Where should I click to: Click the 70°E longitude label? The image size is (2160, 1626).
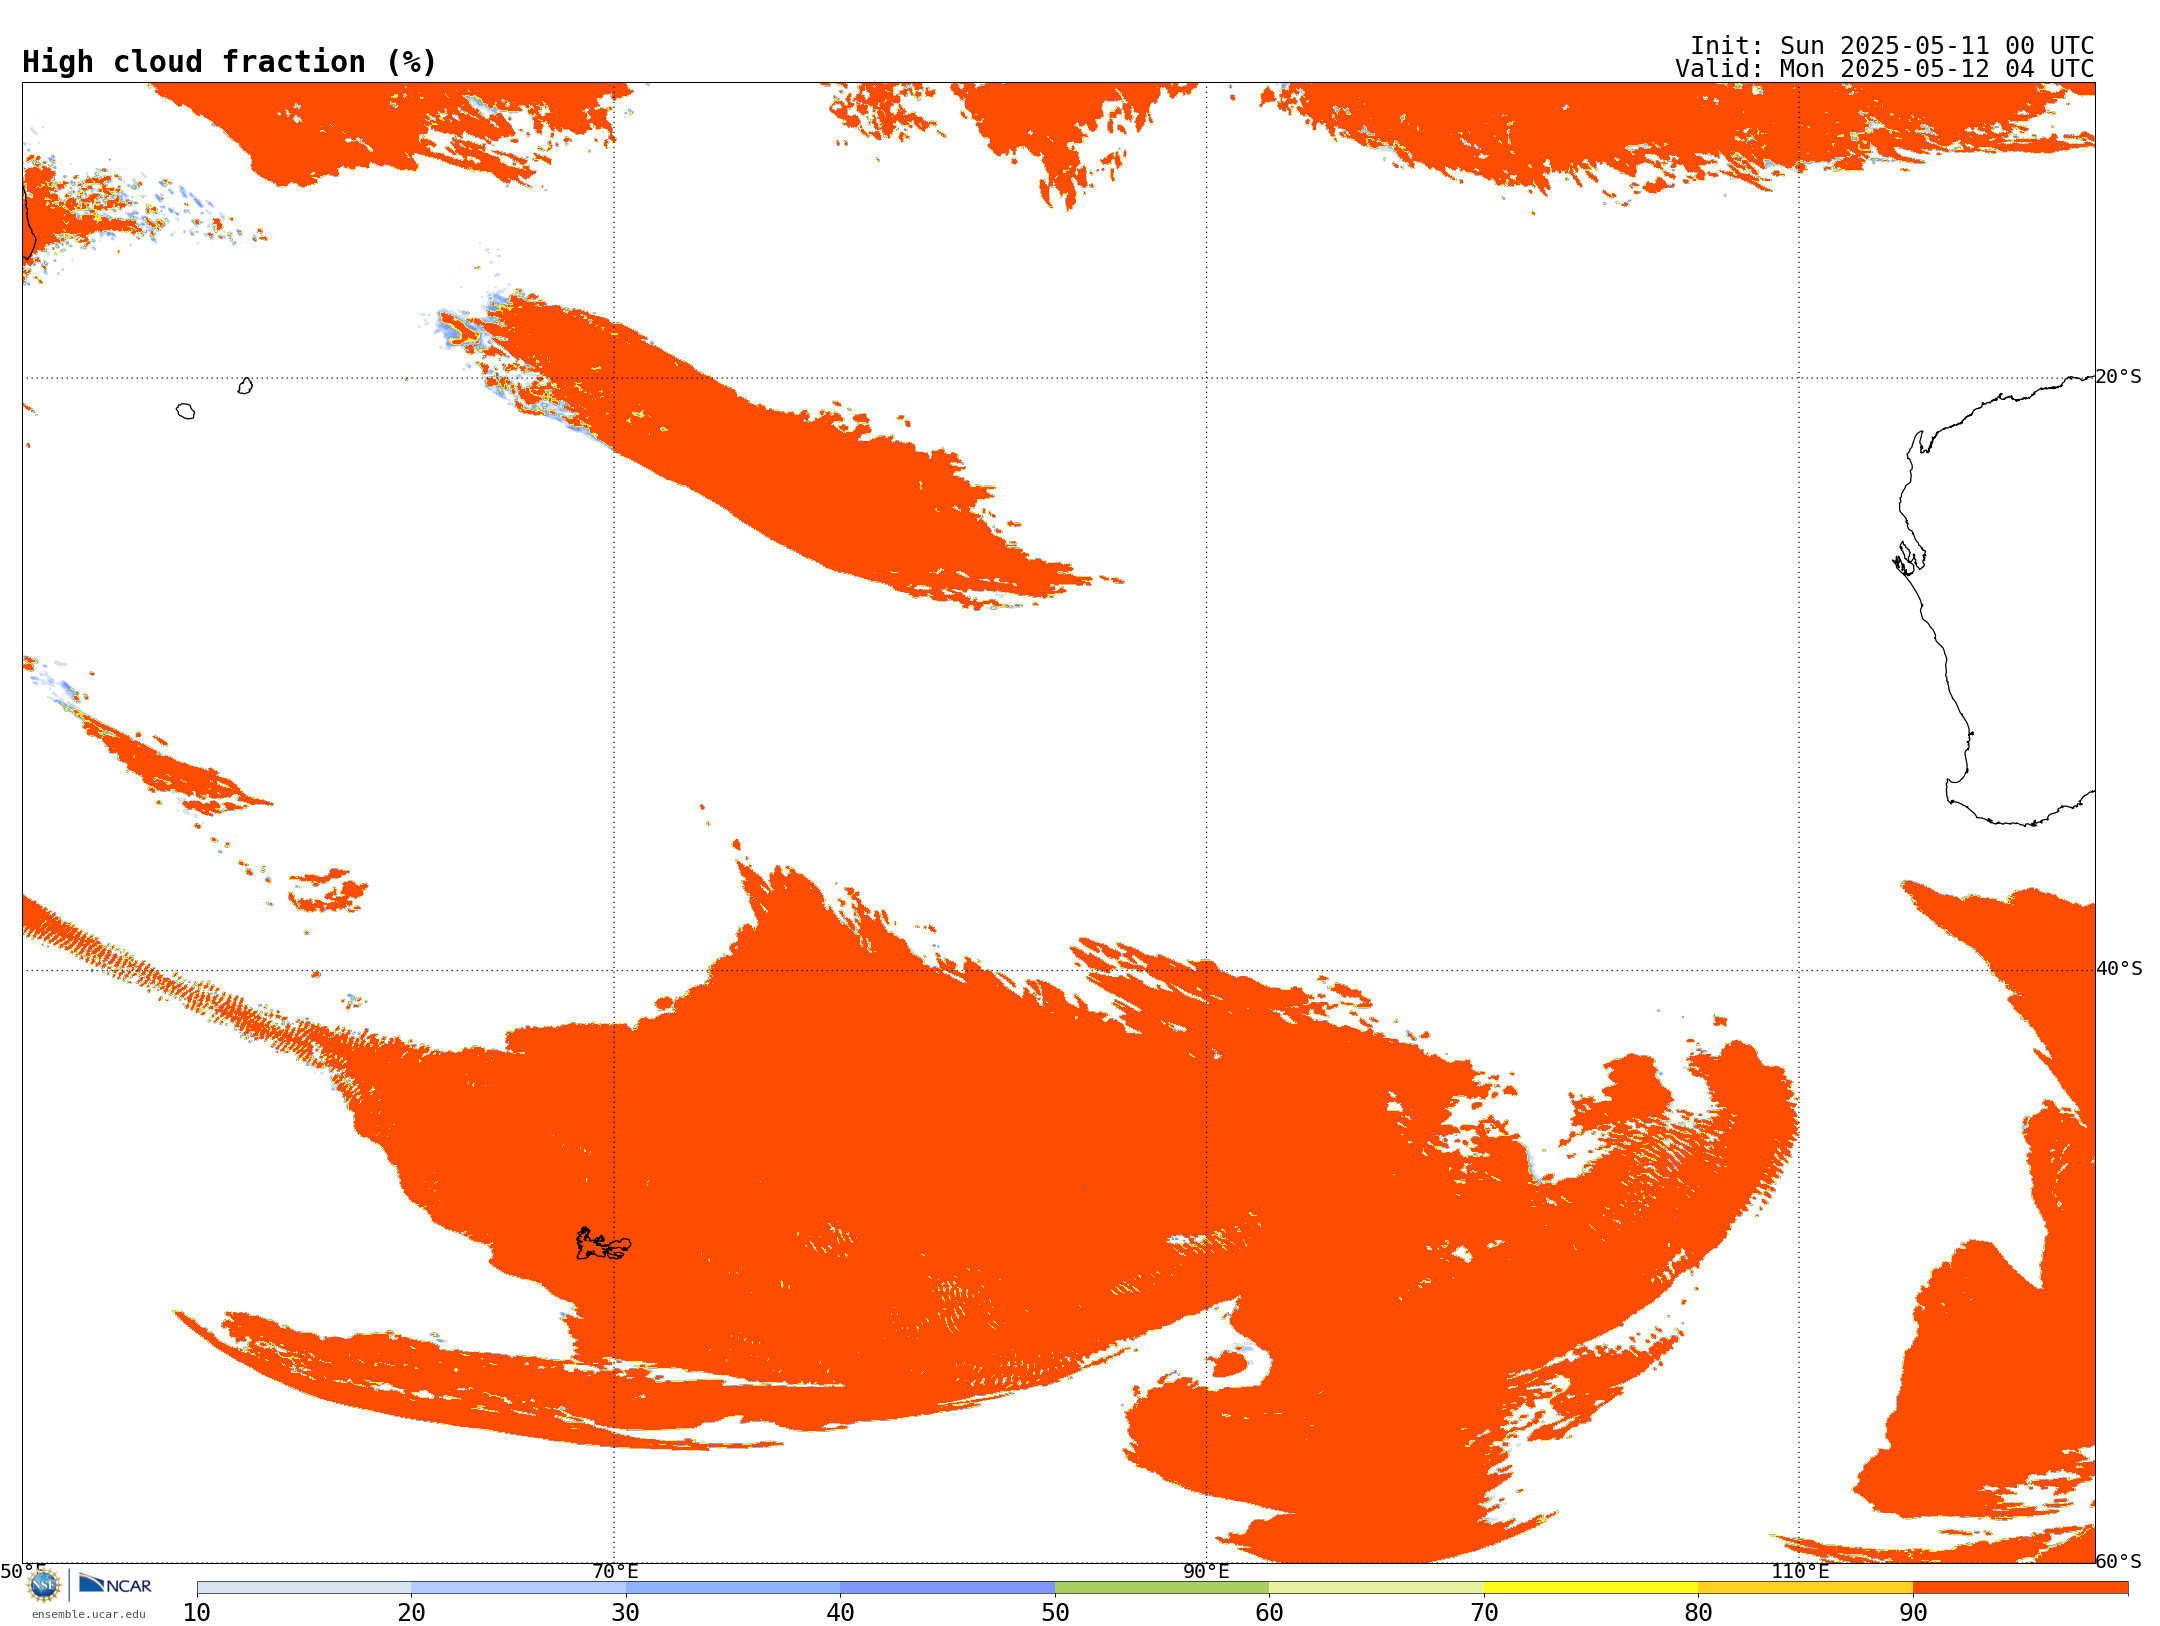click(615, 1571)
